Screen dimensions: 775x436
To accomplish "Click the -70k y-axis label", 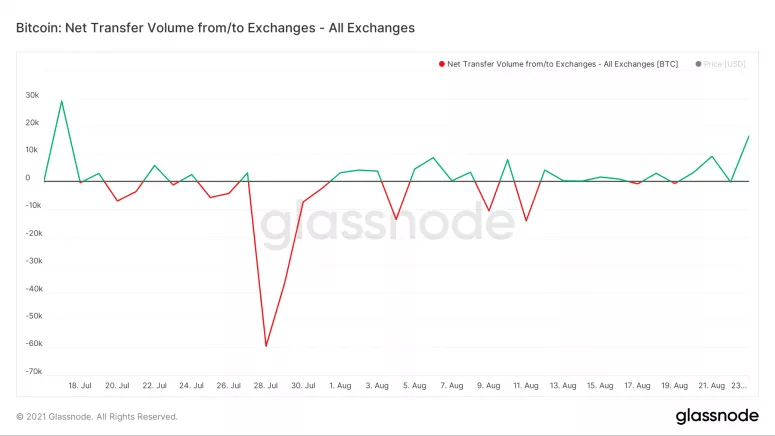I will pyautogui.click(x=32, y=371).
